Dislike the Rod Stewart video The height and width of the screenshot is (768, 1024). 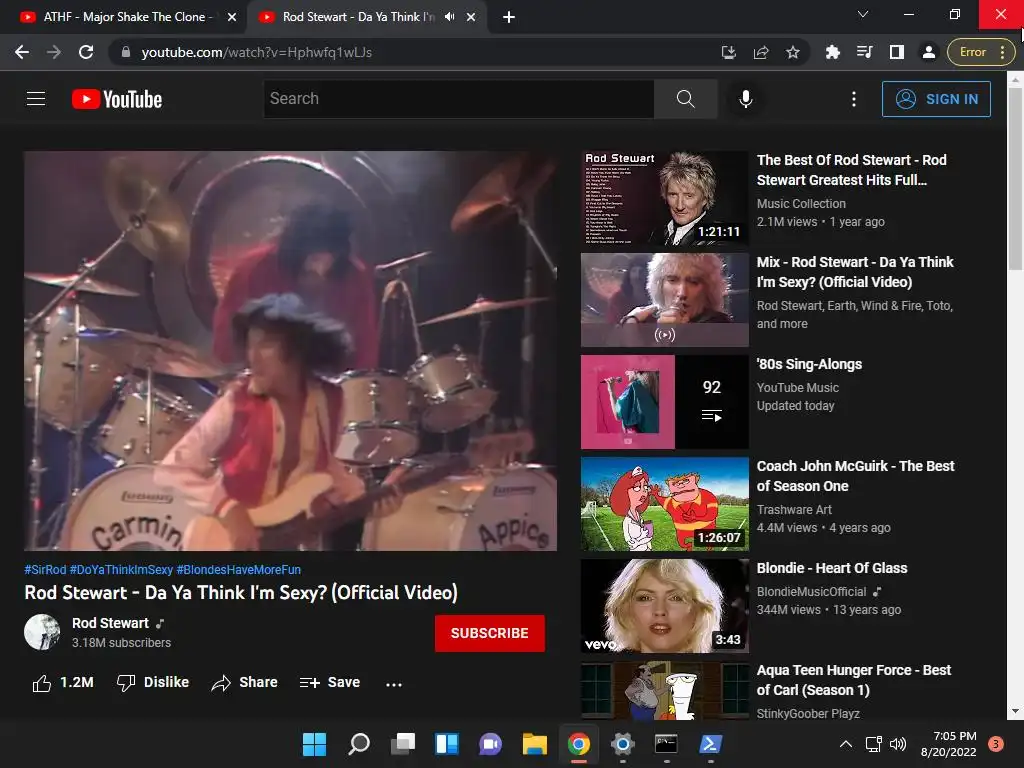click(153, 682)
